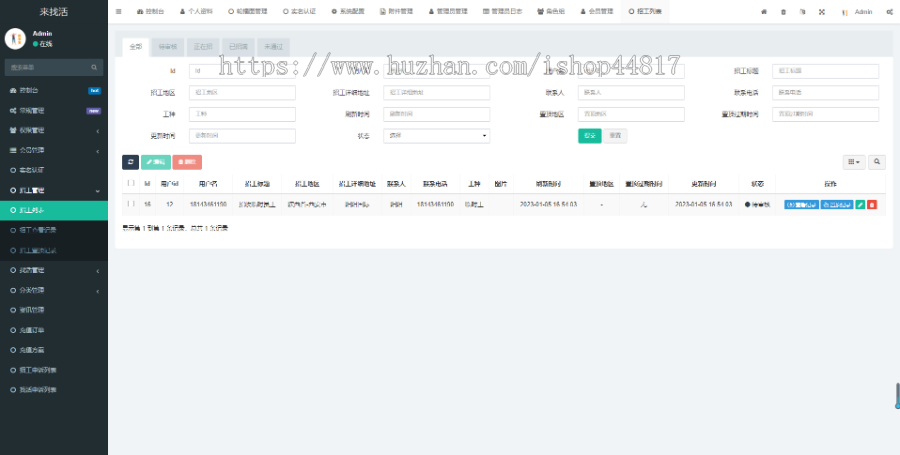Click the red trash icon in the row
This screenshot has width=900, height=455.
click(872, 204)
